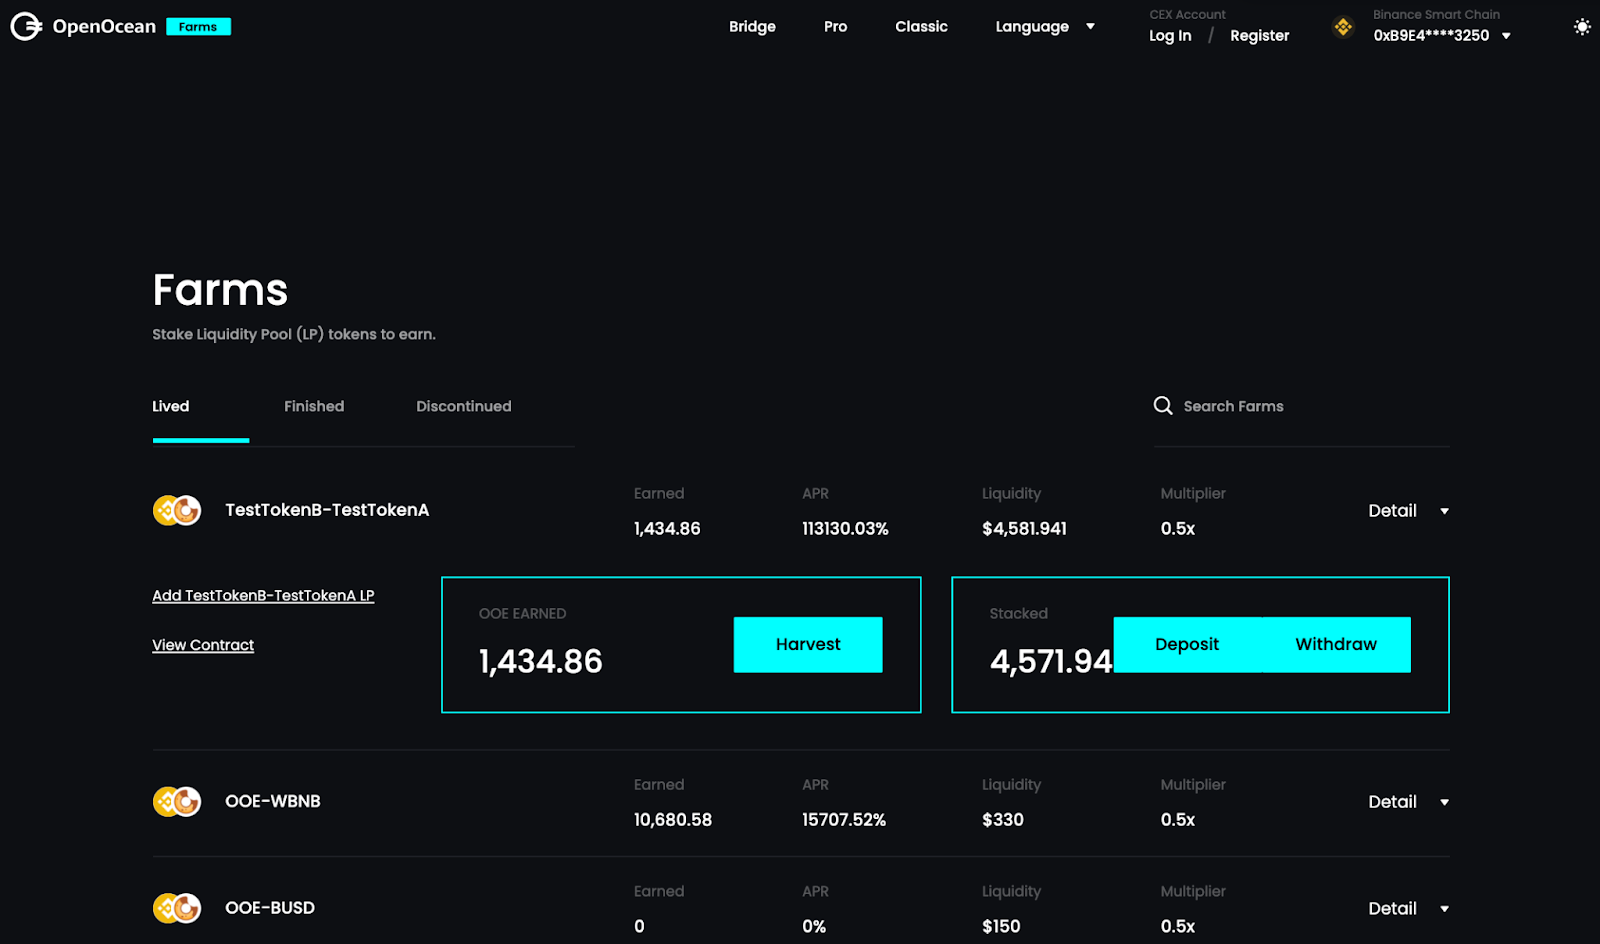Click the Earned value 10,680.58

[x=673, y=819]
